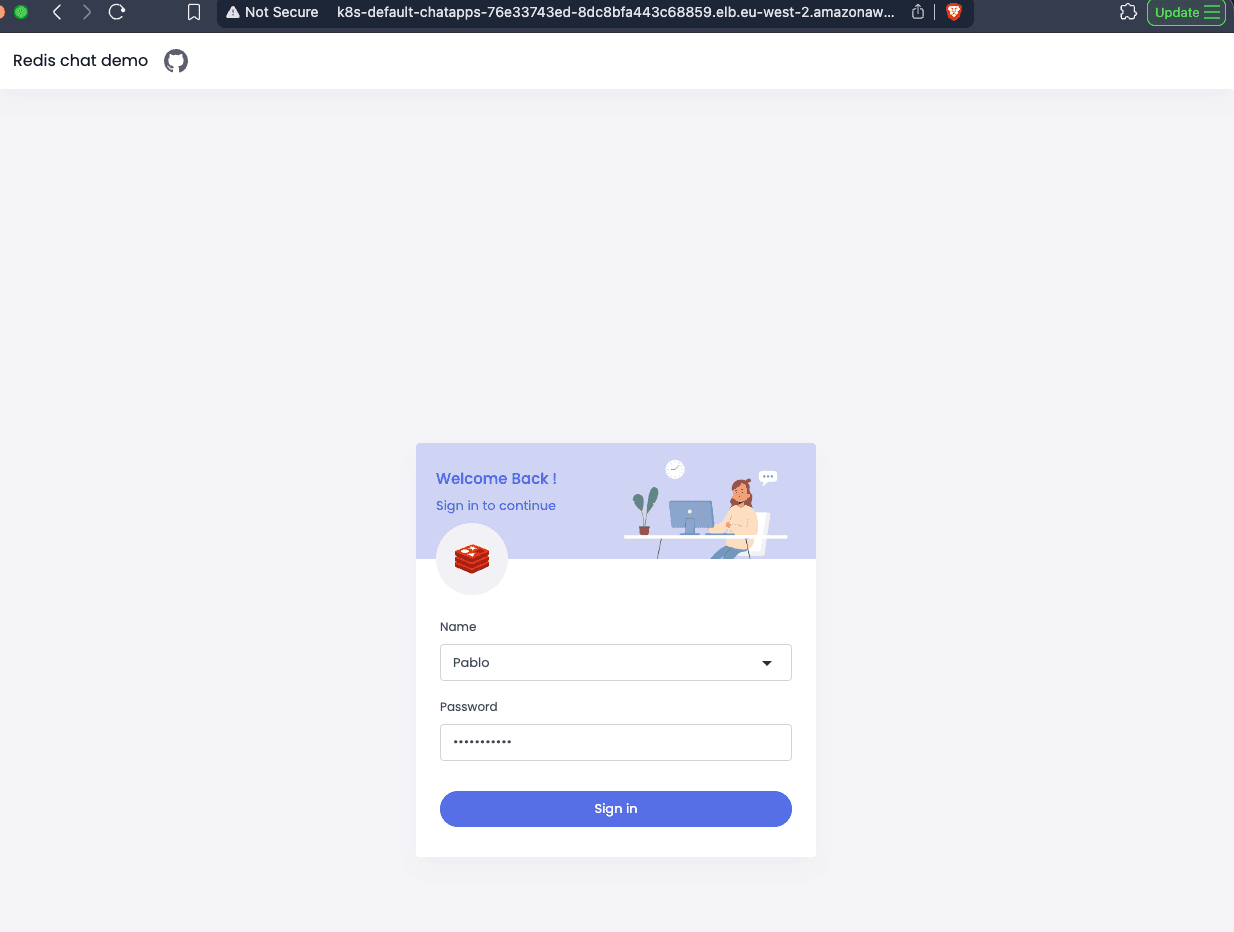
Task: Click the Name field's caret arrow
Action: (767, 663)
